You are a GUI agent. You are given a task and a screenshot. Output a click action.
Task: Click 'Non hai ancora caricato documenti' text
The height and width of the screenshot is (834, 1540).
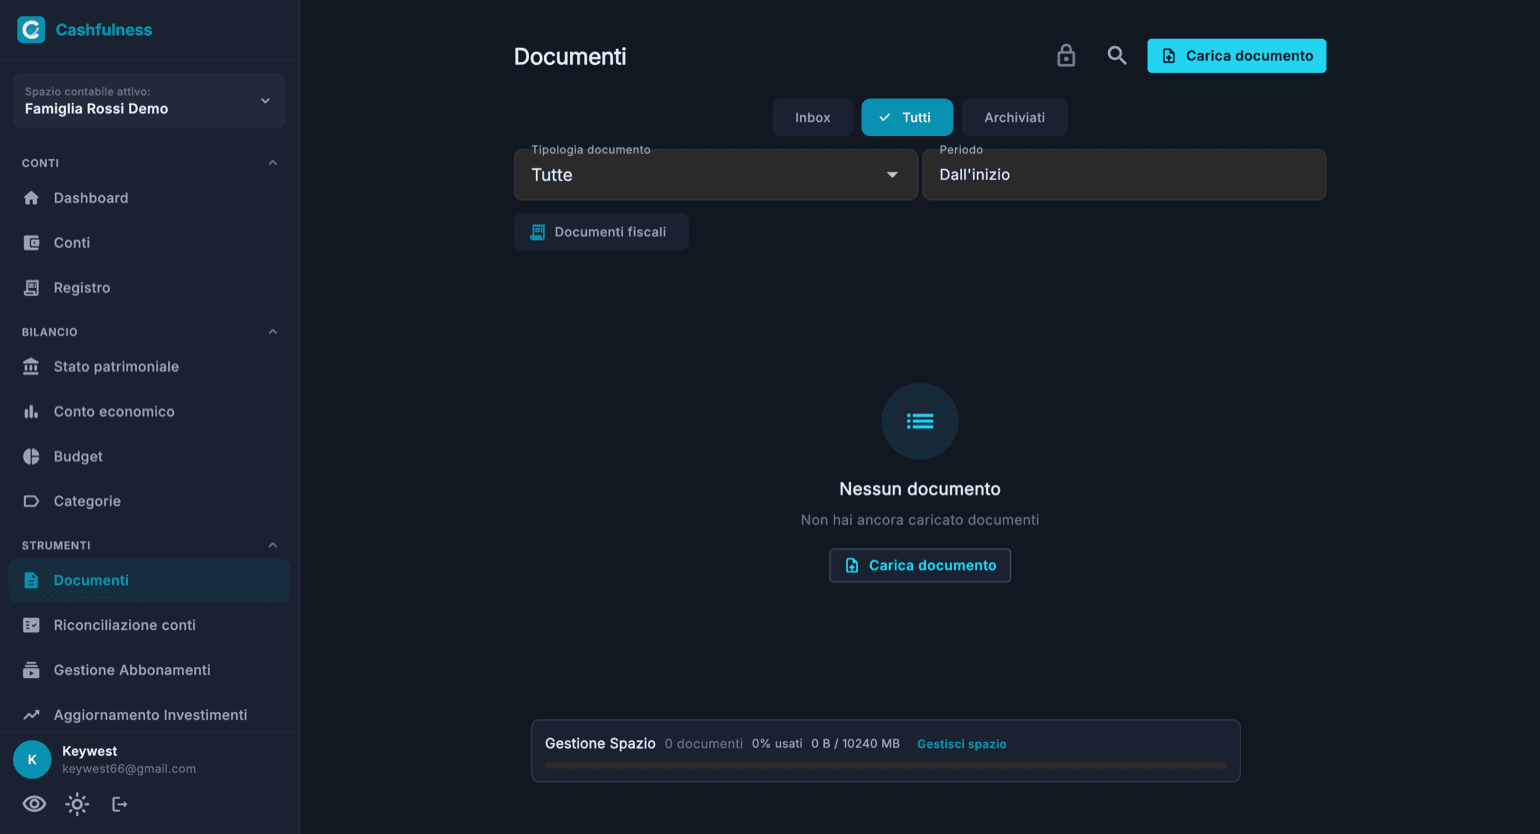point(920,520)
